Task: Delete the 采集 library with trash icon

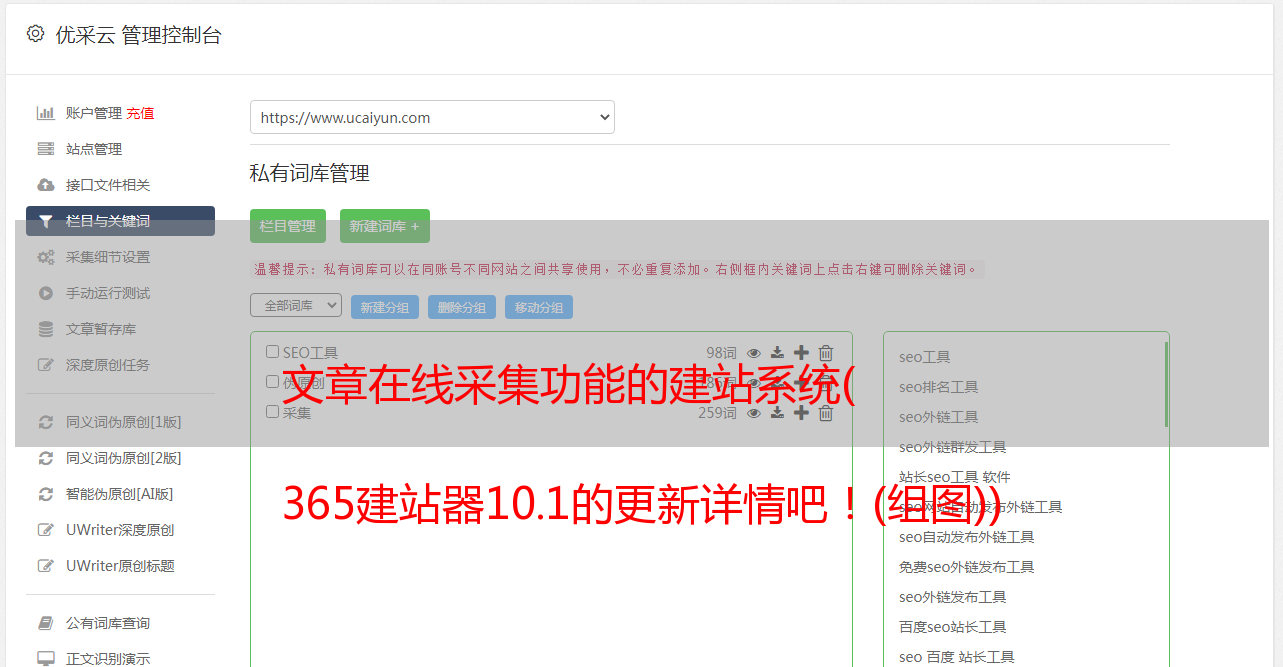Action: (x=826, y=413)
